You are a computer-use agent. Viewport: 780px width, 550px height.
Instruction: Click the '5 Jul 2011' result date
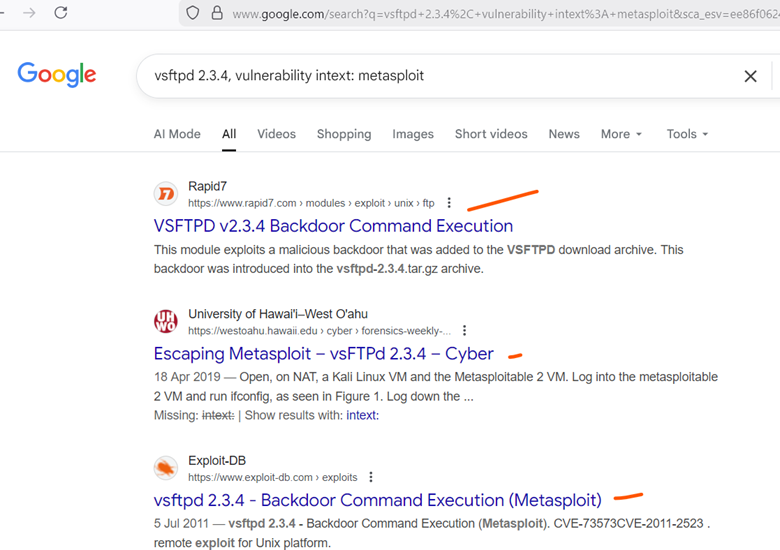coord(182,524)
